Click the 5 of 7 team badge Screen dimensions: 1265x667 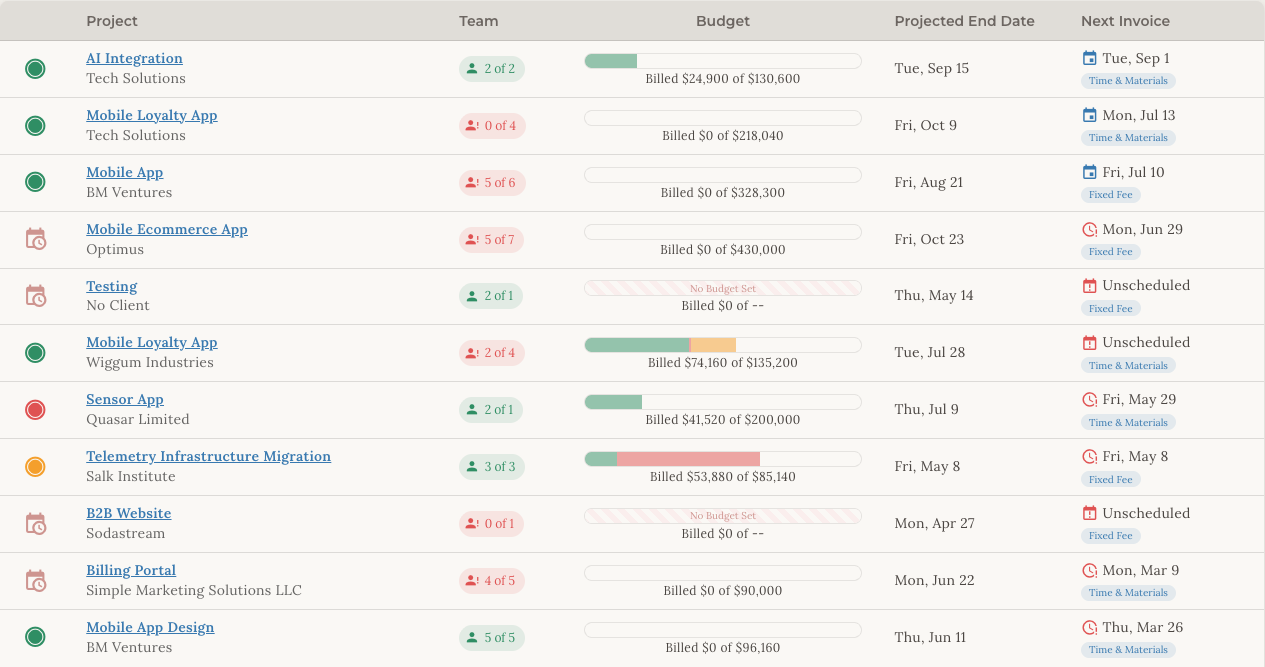point(492,240)
